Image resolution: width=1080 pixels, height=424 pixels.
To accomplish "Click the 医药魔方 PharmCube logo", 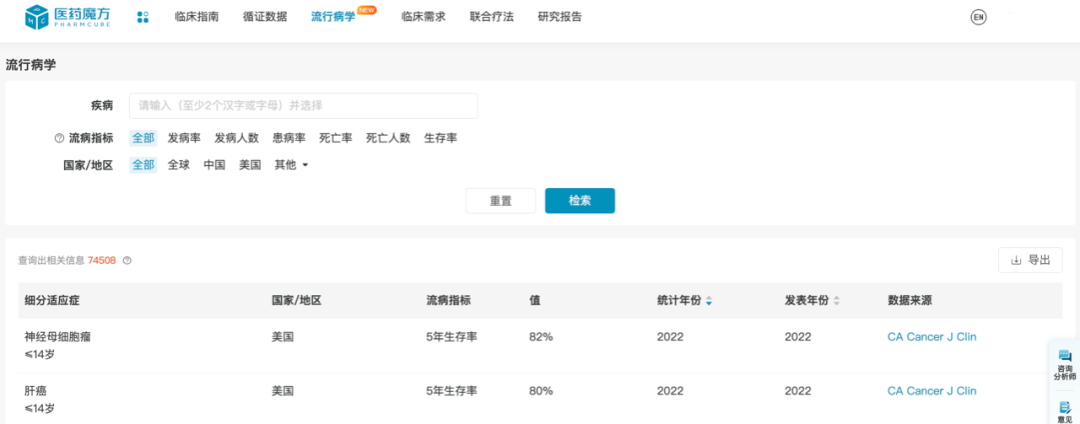I will (x=67, y=17).
